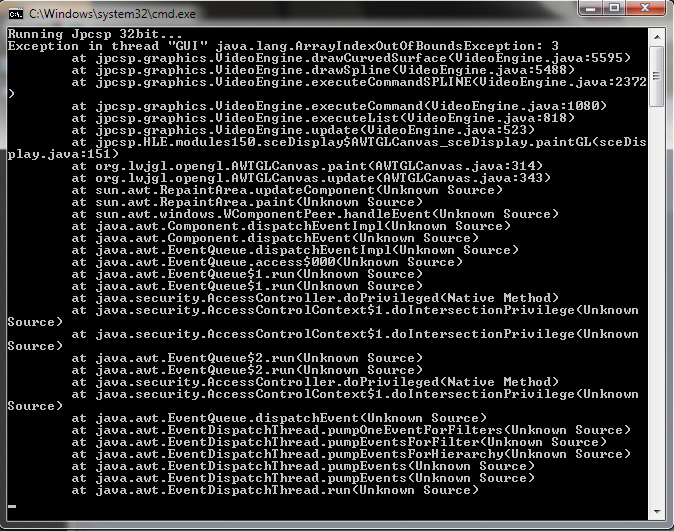This screenshot has height=531, width=674.
Task: Click the RepaintArea.updateComponent line
Action: pyautogui.click(x=287, y=190)
